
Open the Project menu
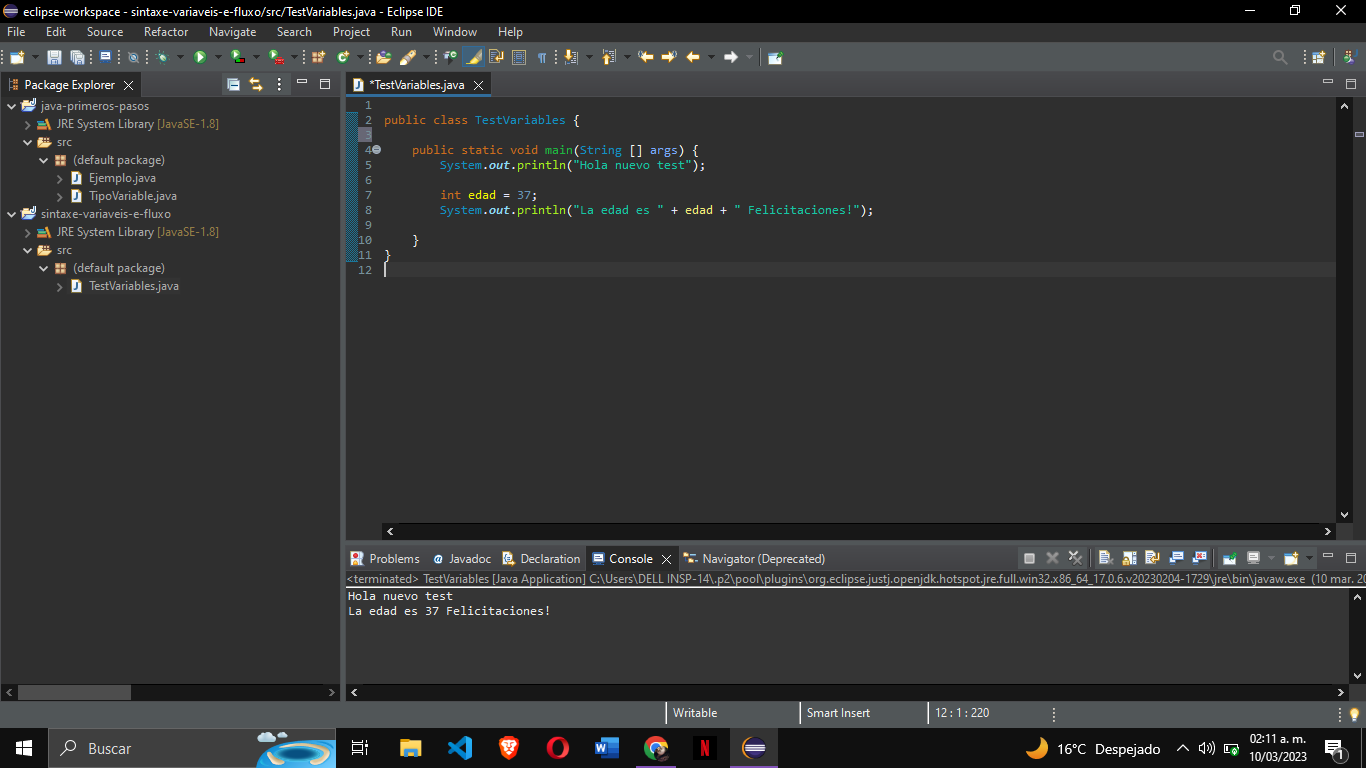coord(352,32)
